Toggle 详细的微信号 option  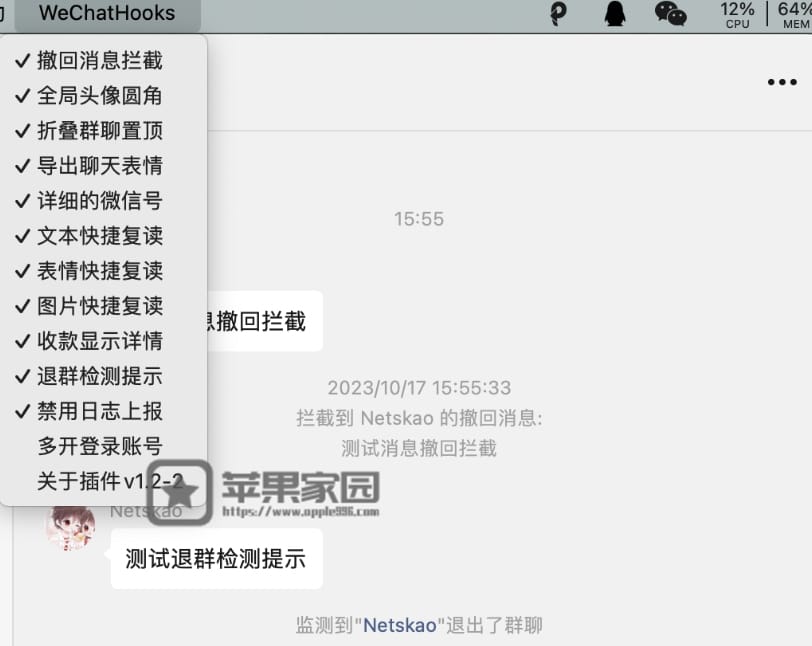tap(104, 201)
